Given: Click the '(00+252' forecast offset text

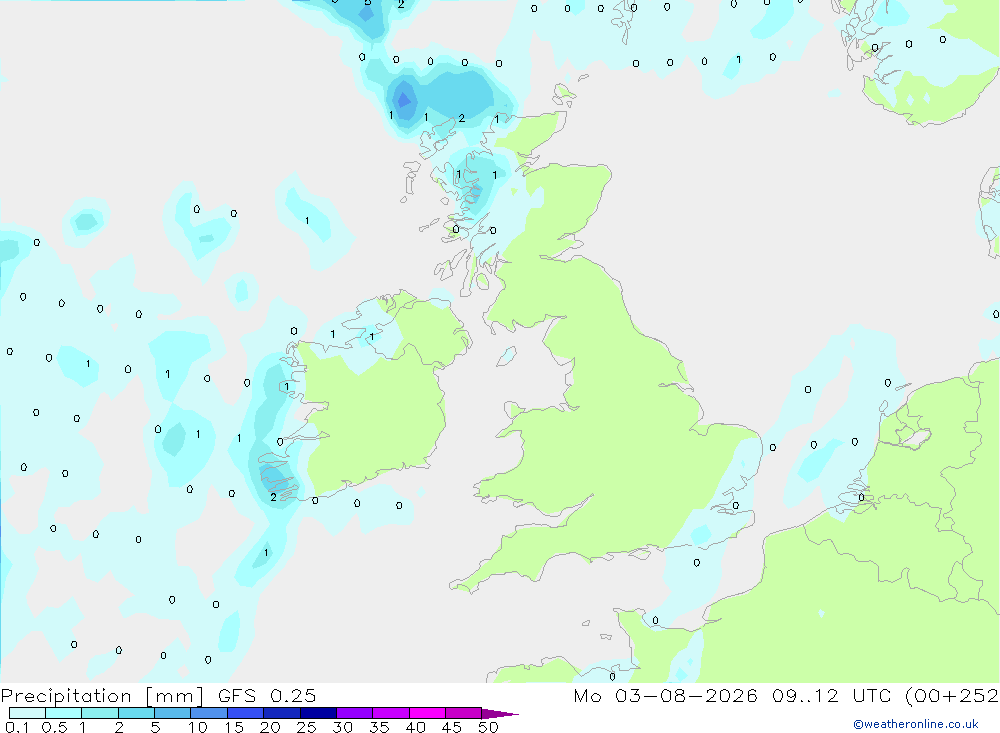Looking at the screenshot, I should pyautogui.click(x=952, y=696).
